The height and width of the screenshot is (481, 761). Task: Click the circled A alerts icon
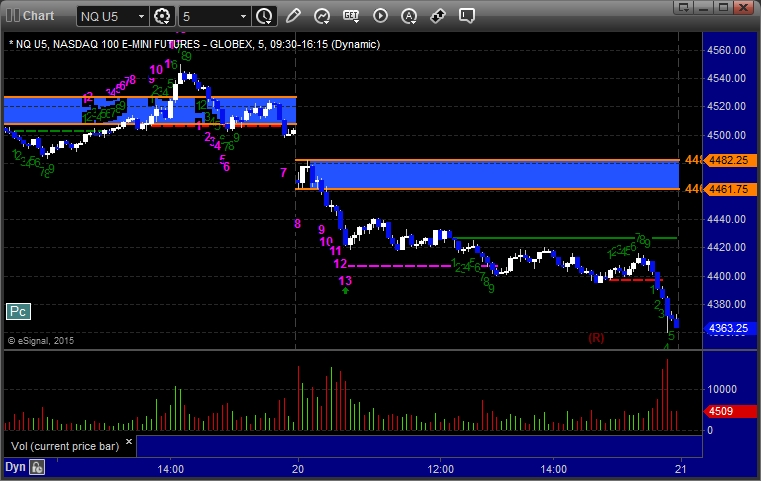[409, 16]
